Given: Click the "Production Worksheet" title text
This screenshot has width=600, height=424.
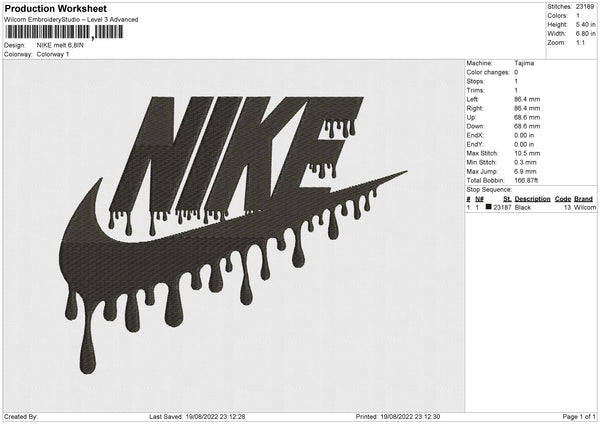Looking at the screenshot, I should pos(55,9).
